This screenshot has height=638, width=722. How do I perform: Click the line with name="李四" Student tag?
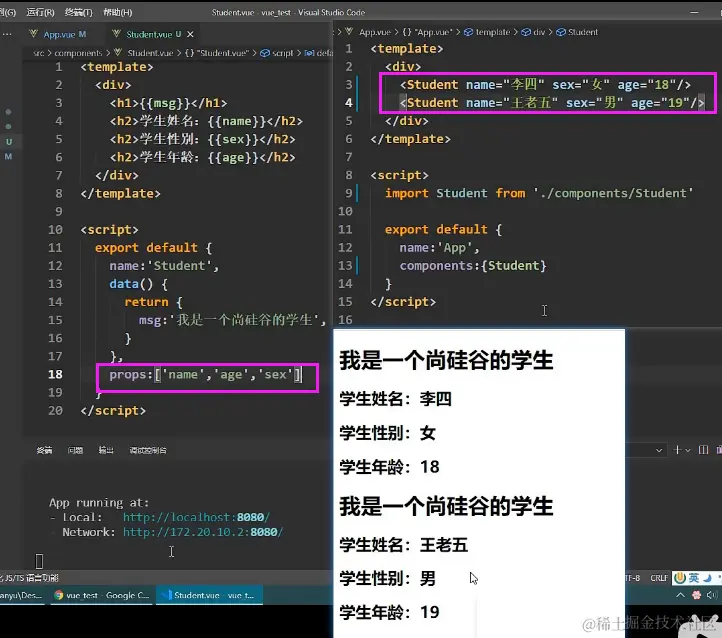pyautogui.click(x=545, y=85)
